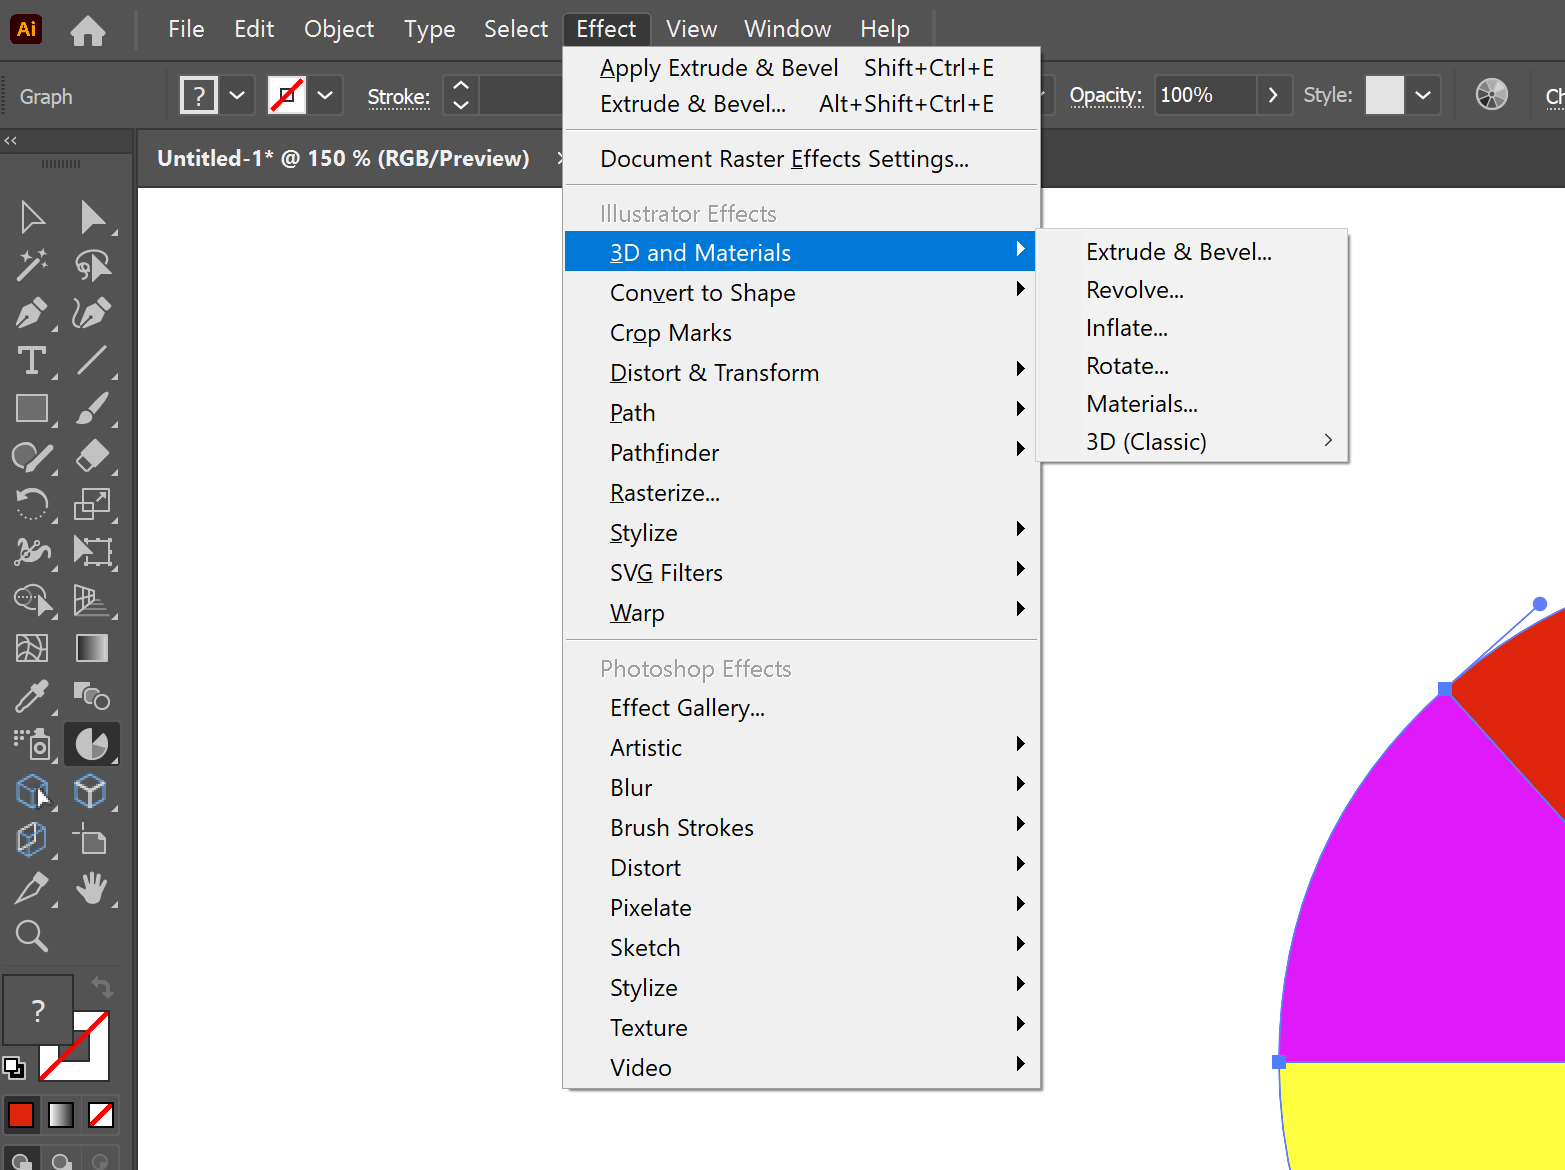Select the Selection tool

click(x=31, y=216)
